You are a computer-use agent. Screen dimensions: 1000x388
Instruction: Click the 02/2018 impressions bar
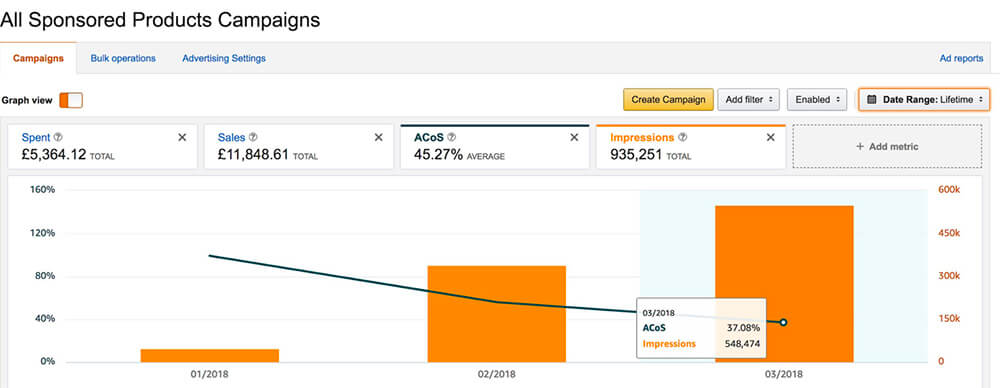coord(497,314)
